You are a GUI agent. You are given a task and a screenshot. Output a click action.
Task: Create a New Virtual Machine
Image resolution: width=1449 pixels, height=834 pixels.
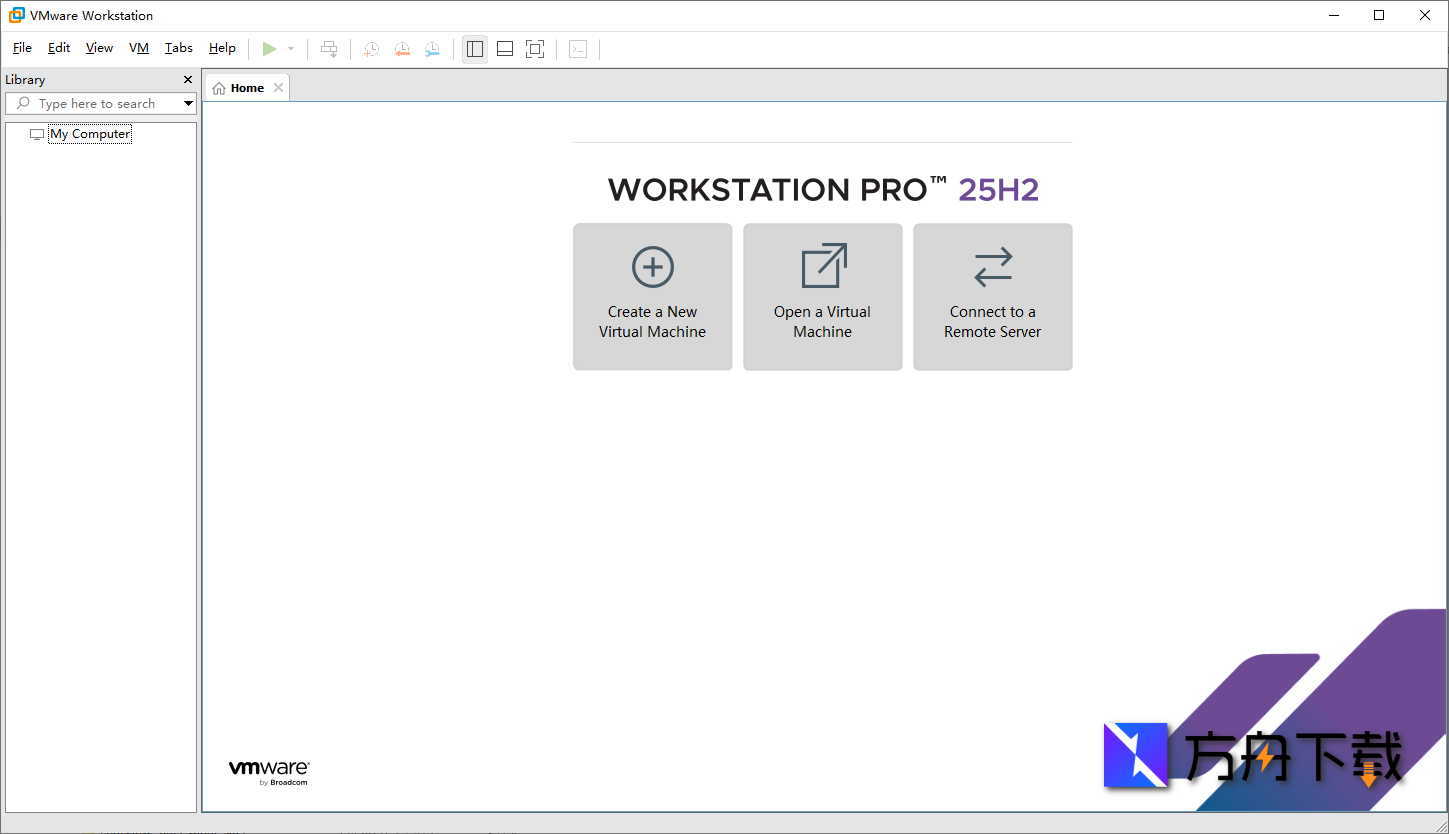click(652, 296)
